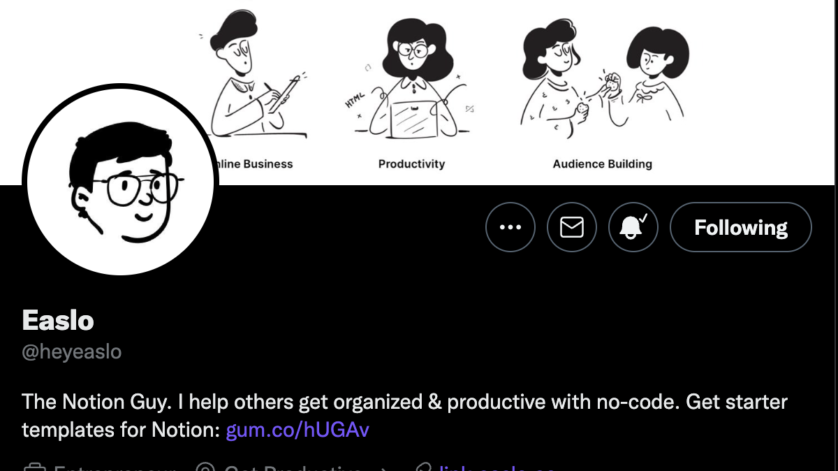View Easlo's profile picture
Screen dimensions: 838x471
coord(120,180)
